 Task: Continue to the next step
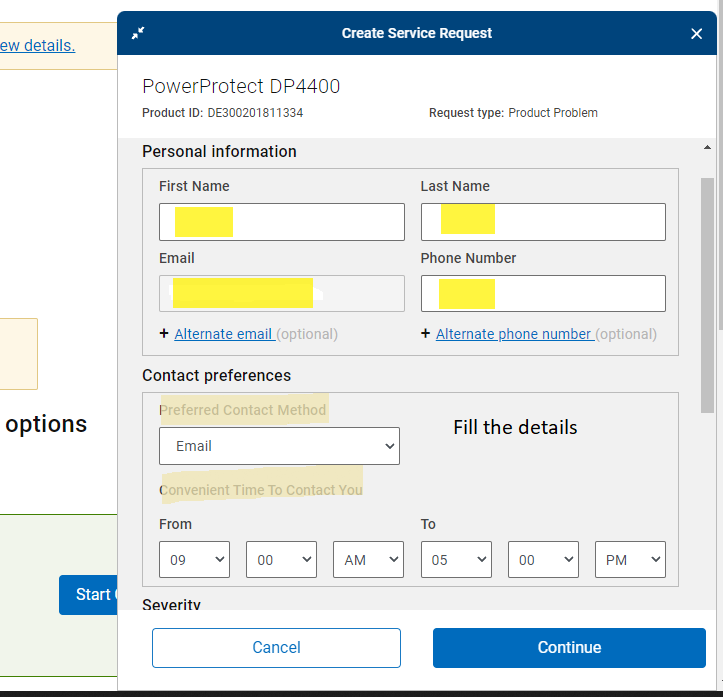pyautogui.click(x=569, y=648)
